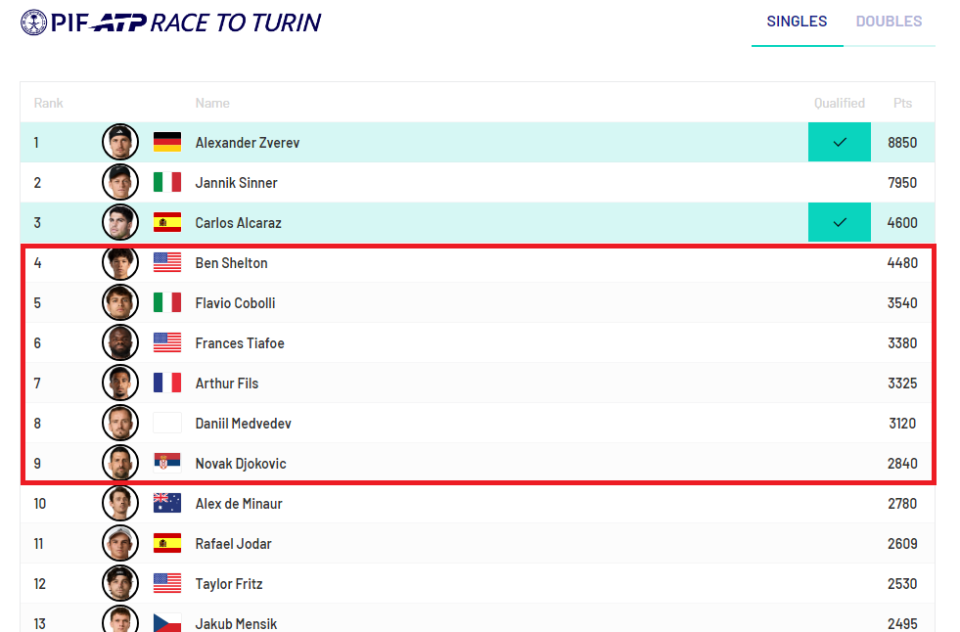Open Novak Djokovic's name link
The height and width of the screenshot is (632, 960).
(241, 464)
